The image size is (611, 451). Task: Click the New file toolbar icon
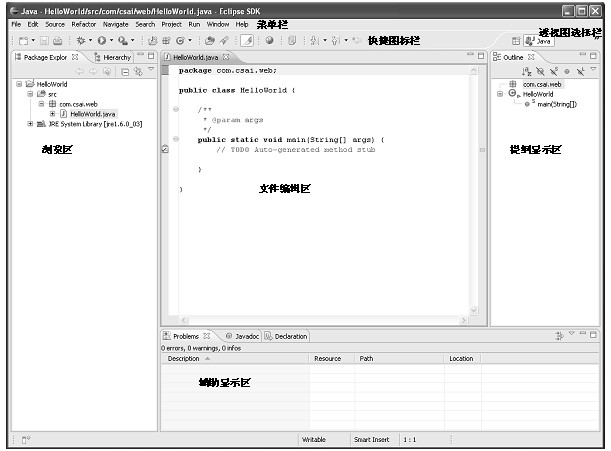coord(23,41)
